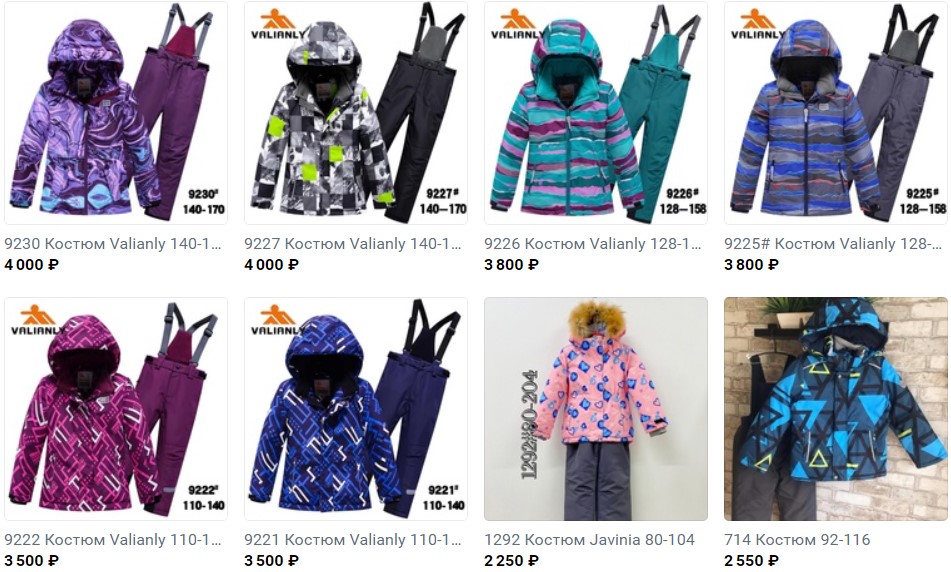
Task: Click the 9230 Костюм Valianly title link
Action: tap(113, 244)
